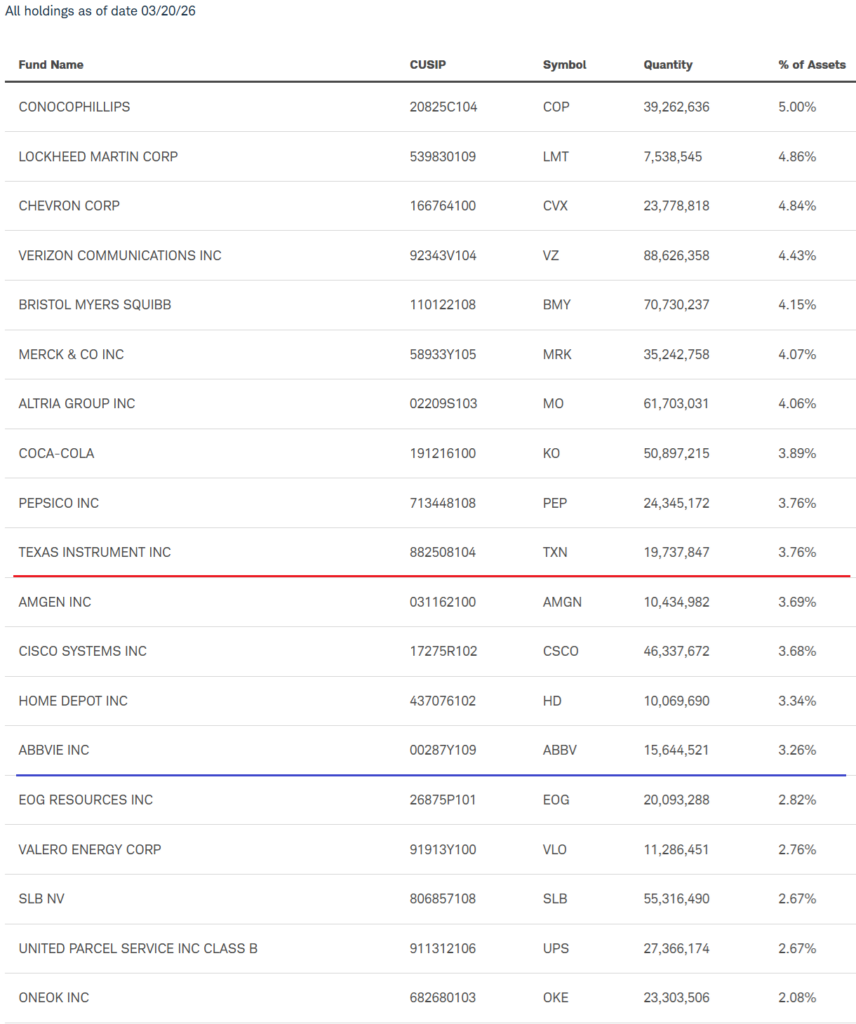
Task: Select VERIZON COMMUNICATIONS INC row name
Action: tap(120, 256)
